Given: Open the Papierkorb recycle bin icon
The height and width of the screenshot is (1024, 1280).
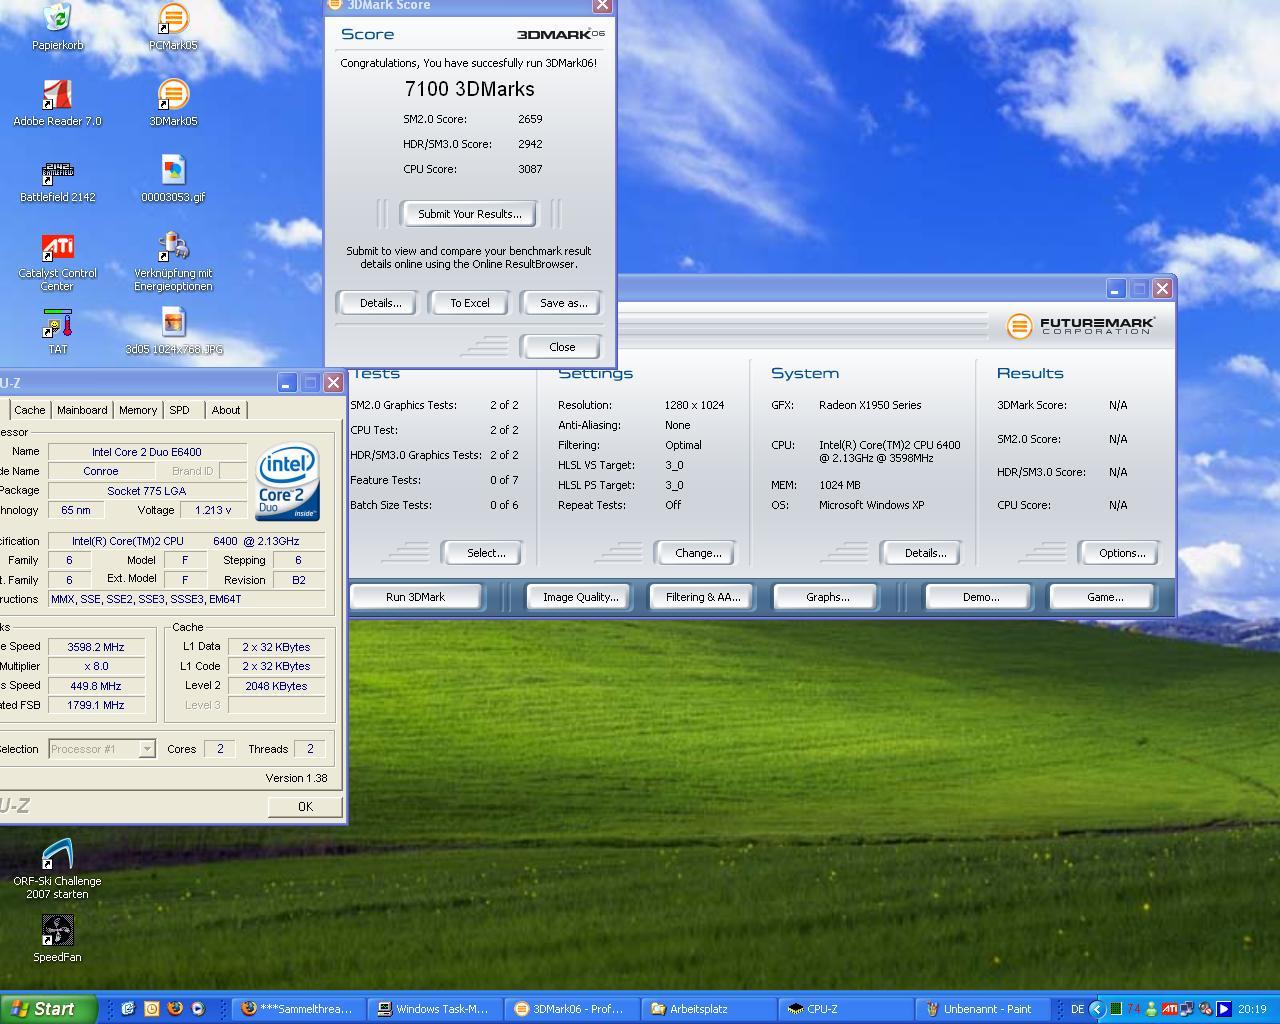Looking at the screenshot, I should (x=57, y=26).
